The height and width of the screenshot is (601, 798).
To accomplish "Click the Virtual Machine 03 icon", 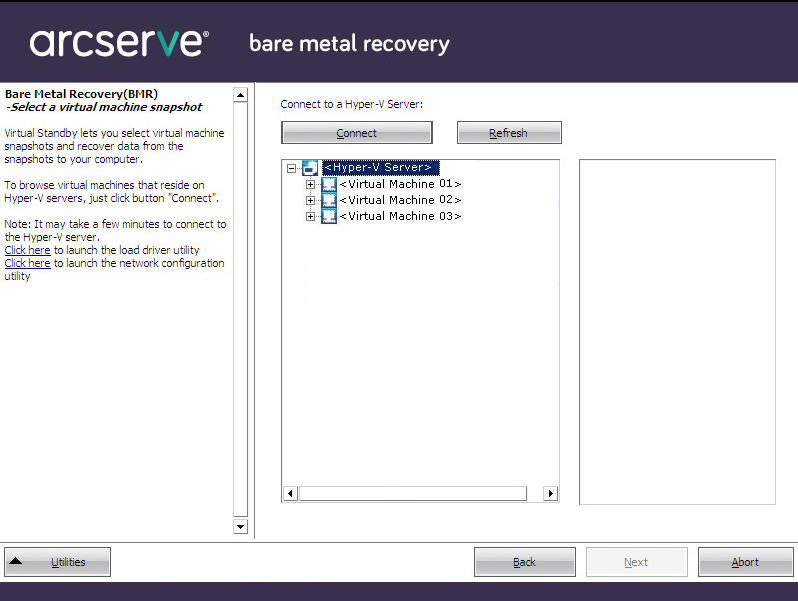I will [x=329, y=216].
